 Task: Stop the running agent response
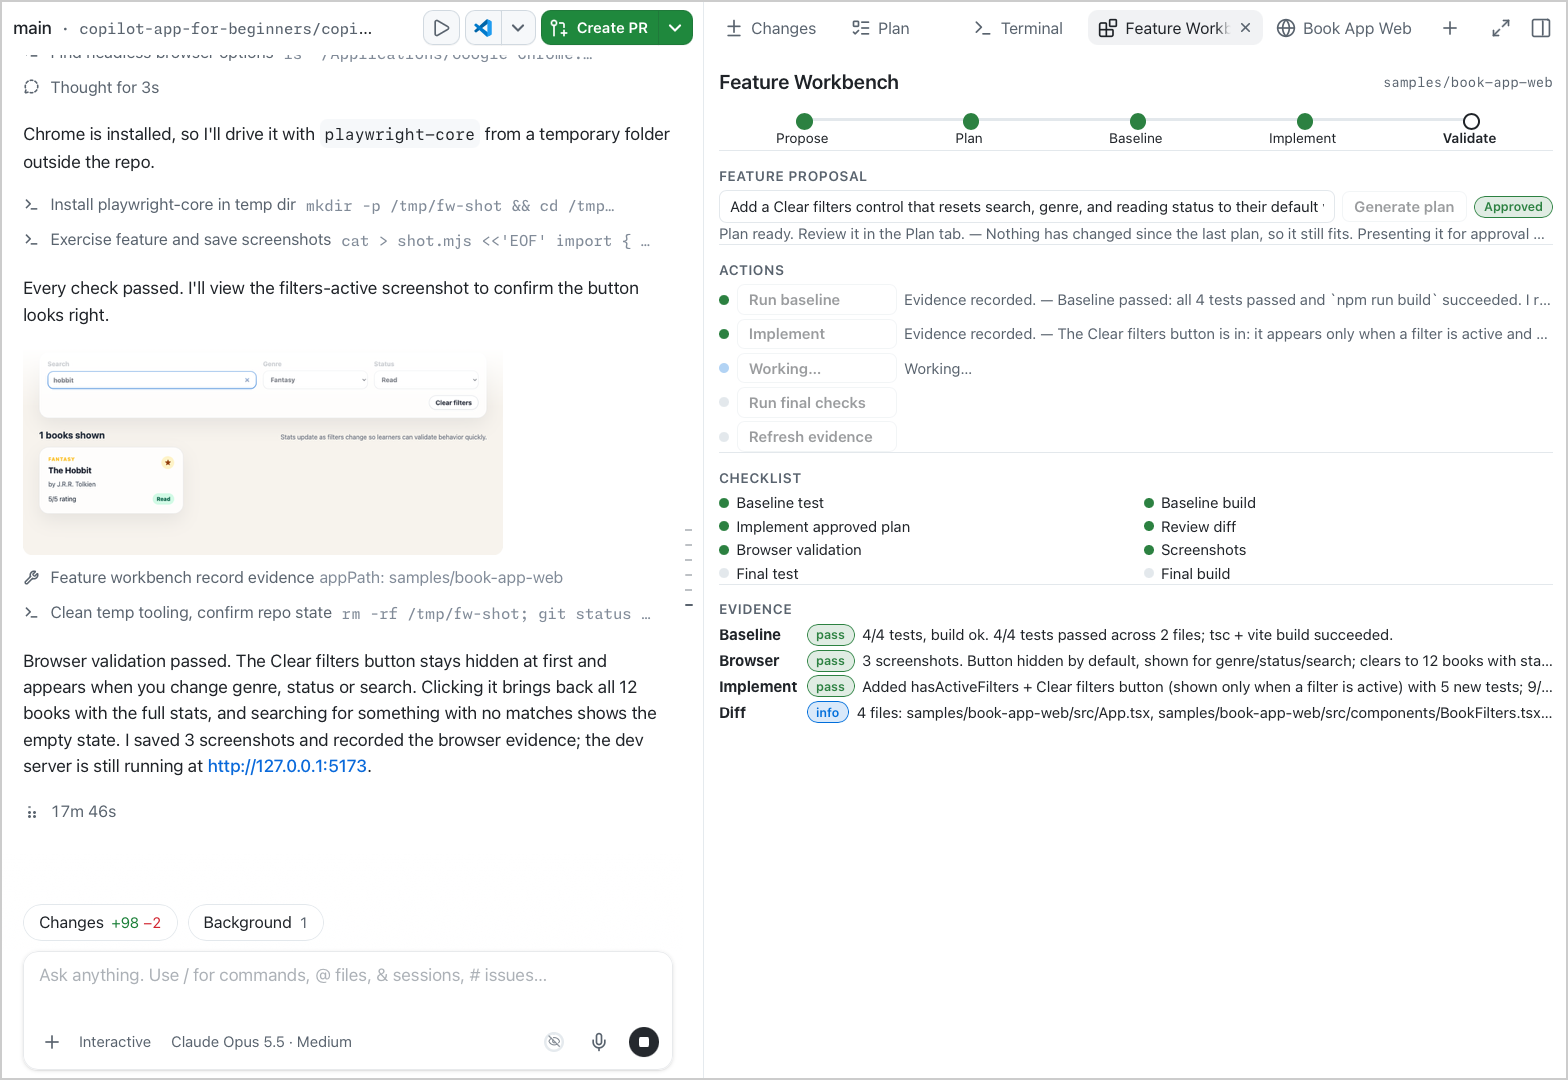[644, 1042]
